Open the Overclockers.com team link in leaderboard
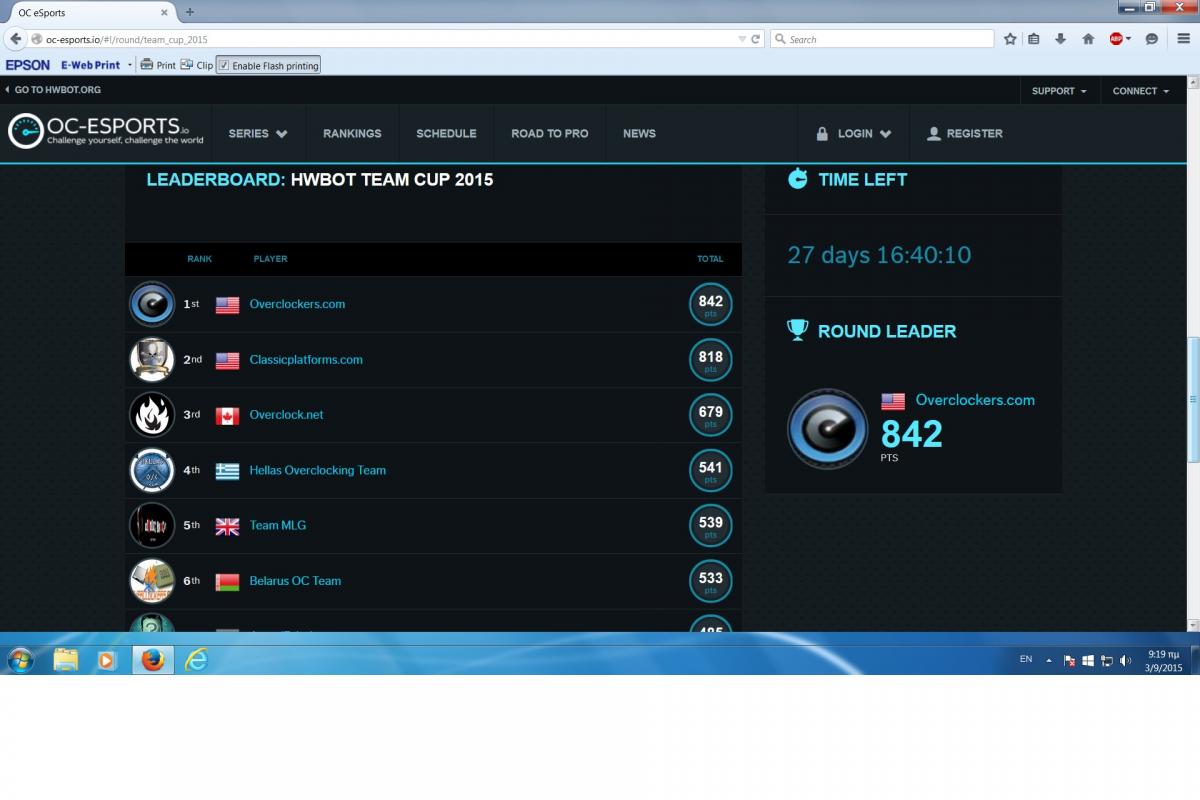The image size is (1200, 800). (297, 304)
